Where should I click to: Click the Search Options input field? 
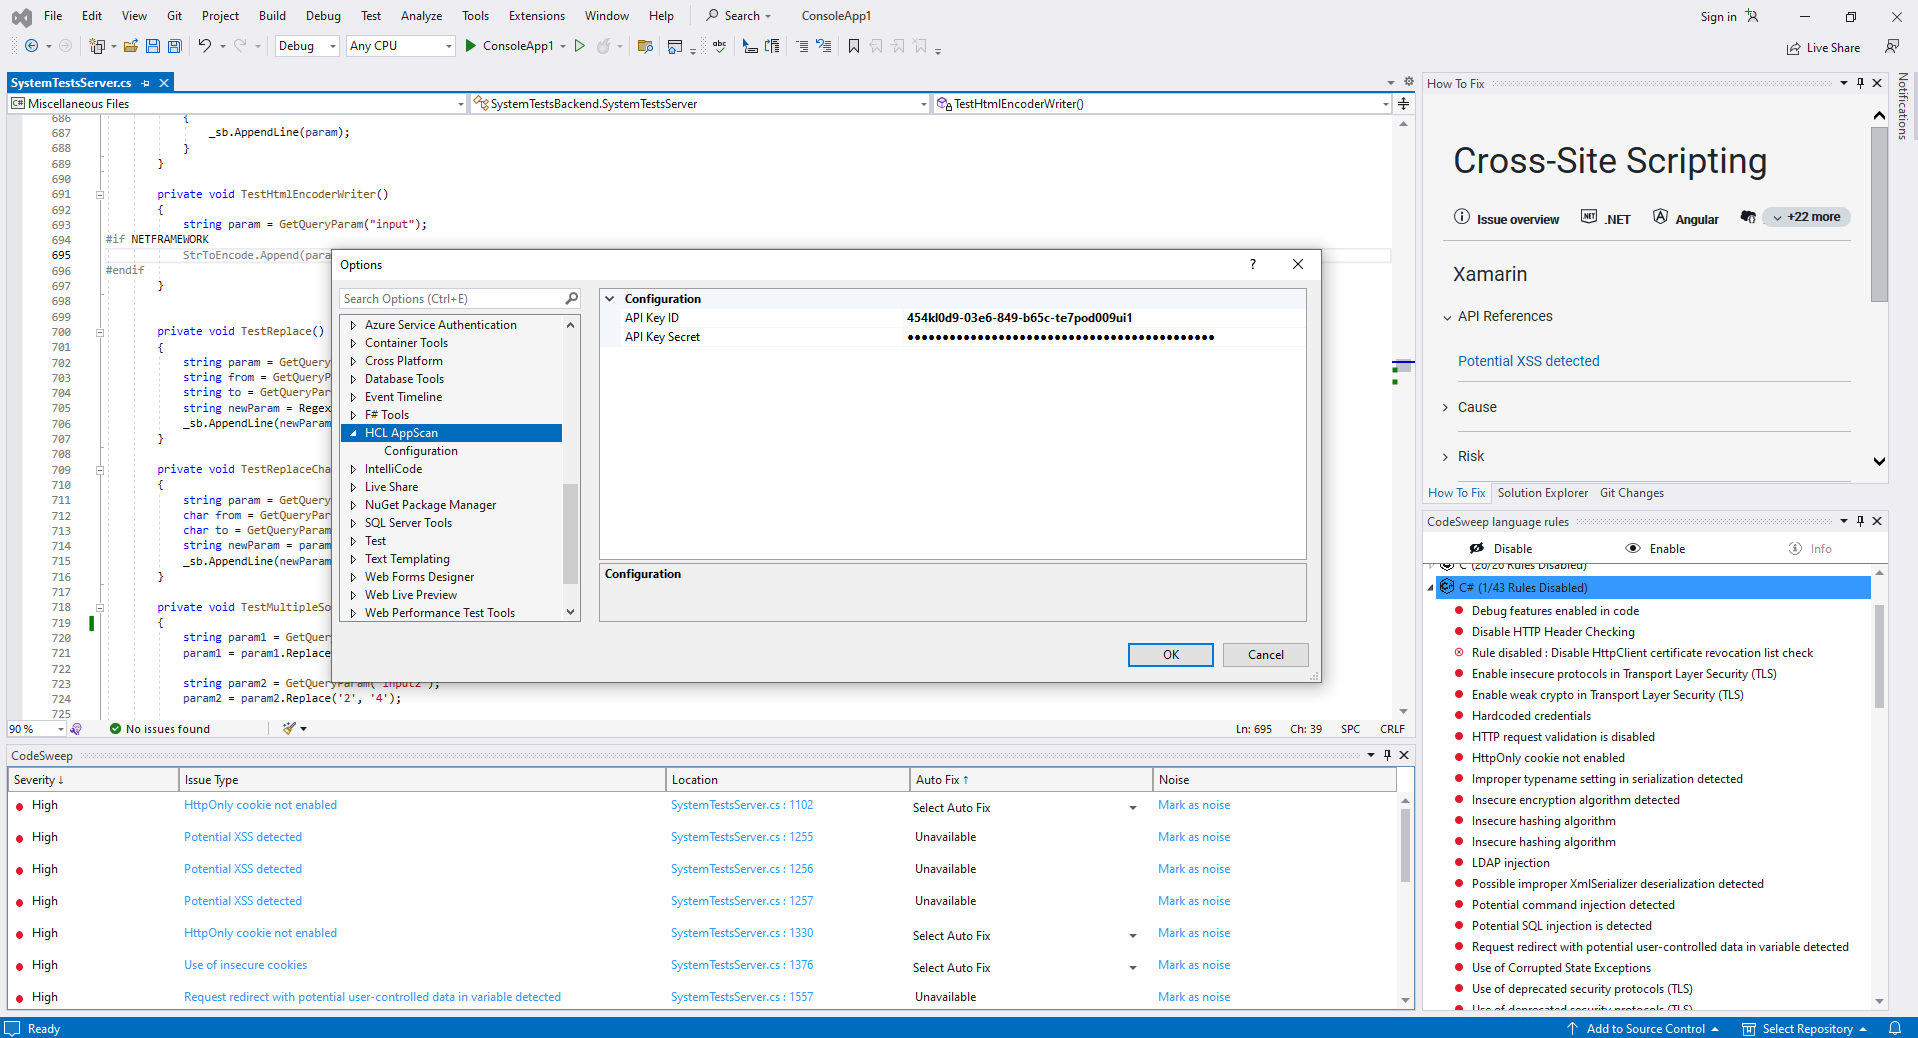coord(452,299)
